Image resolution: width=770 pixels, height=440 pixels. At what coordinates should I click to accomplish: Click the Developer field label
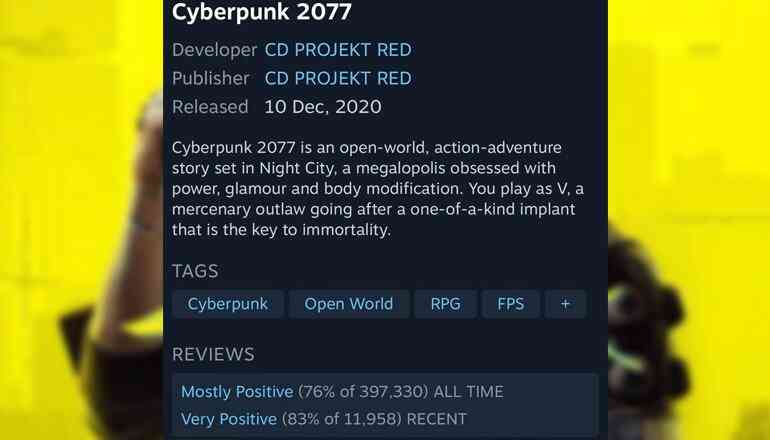point(215,50)
